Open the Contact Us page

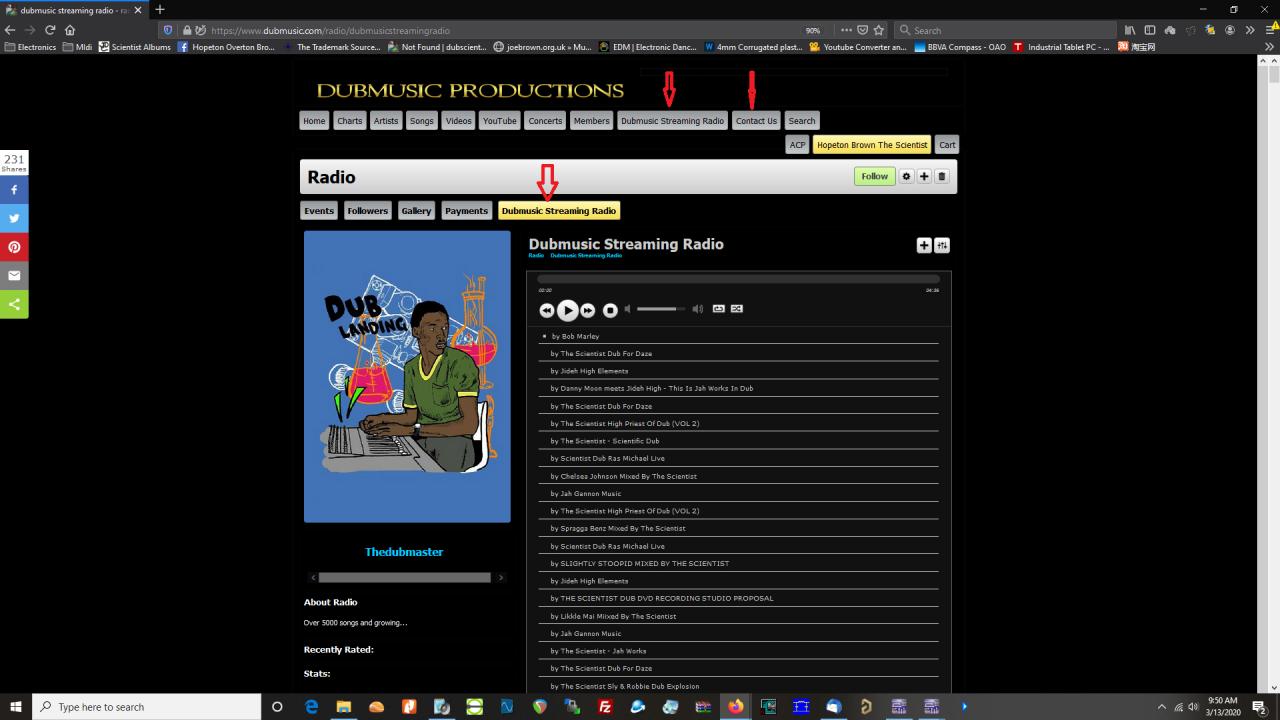(x=756, y=120)
